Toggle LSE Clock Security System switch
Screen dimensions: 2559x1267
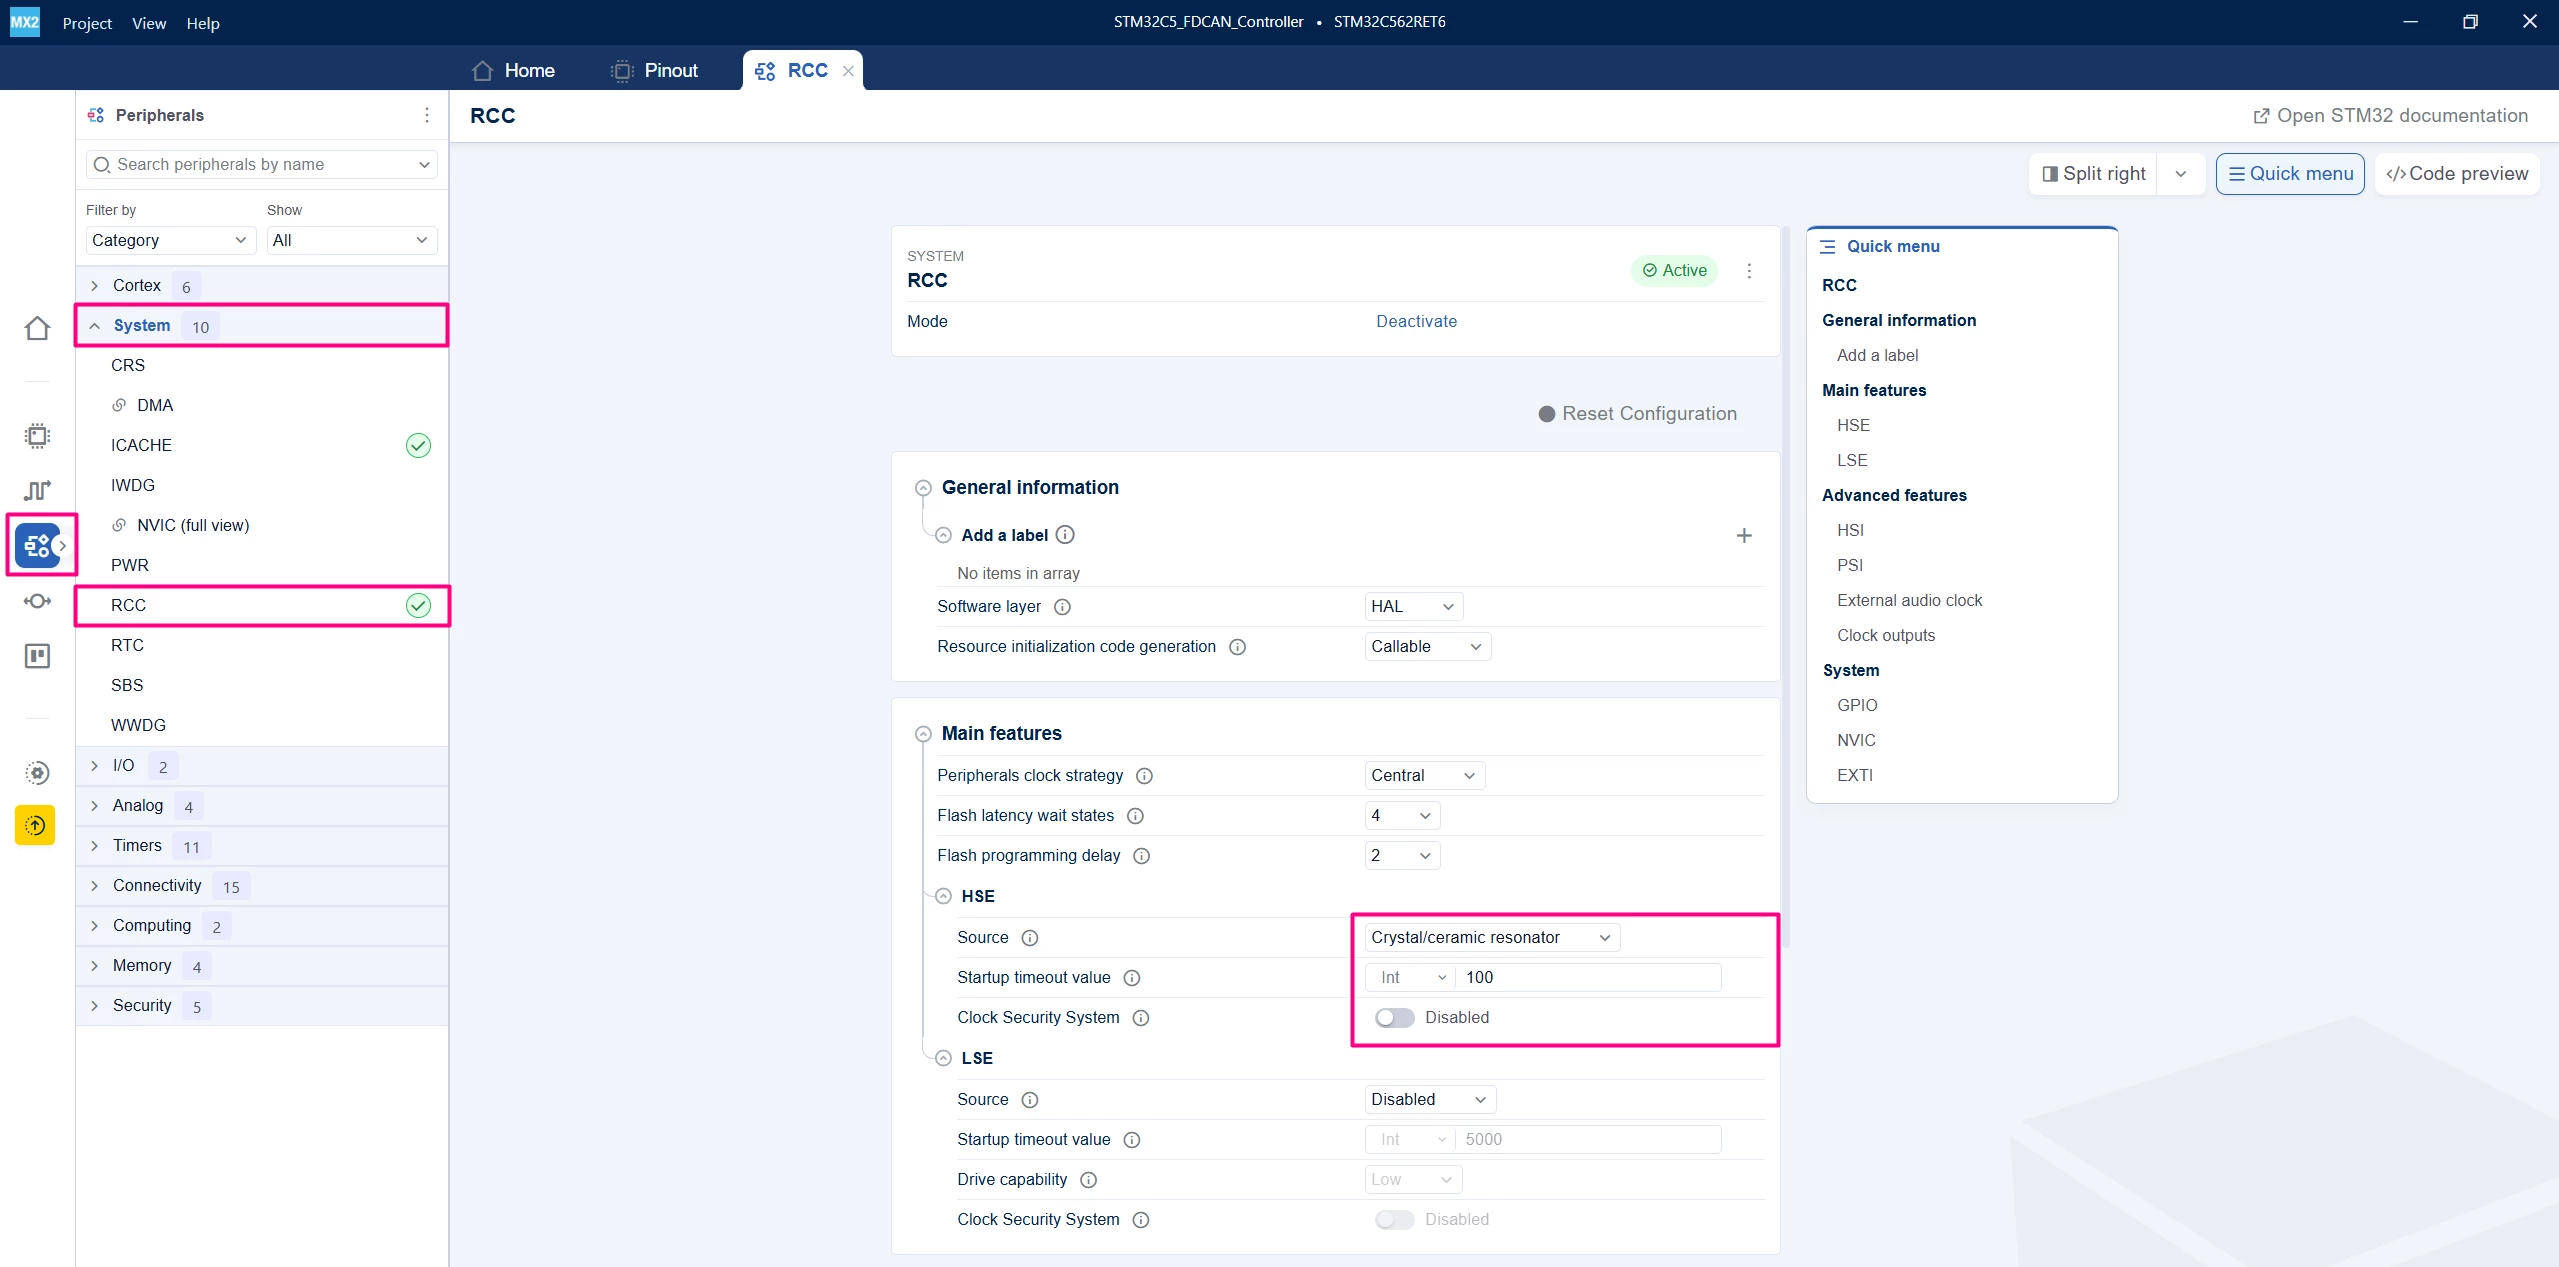tap(1394, 1220)
